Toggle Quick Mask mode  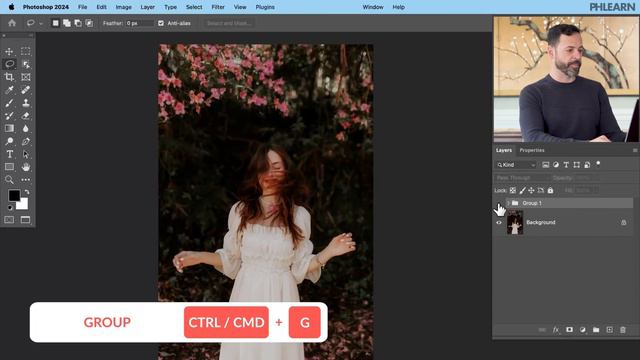[9, 220]
